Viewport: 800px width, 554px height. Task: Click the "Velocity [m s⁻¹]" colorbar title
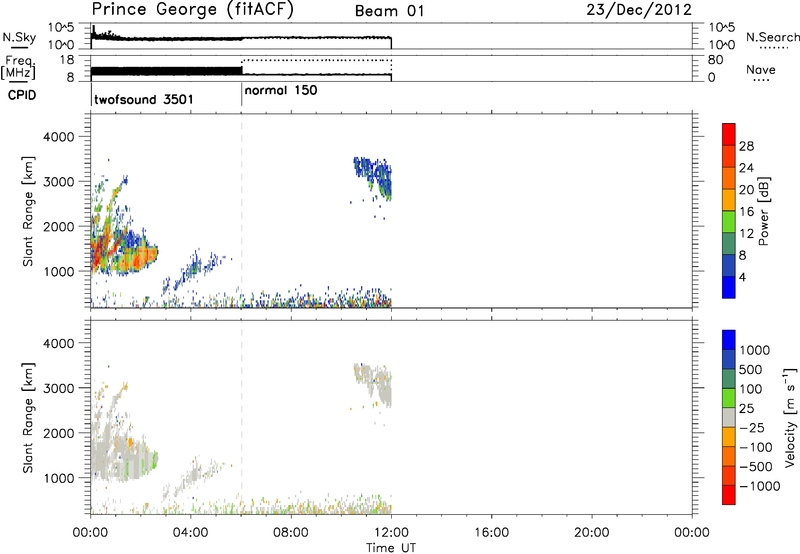click(x=790, y=417)
